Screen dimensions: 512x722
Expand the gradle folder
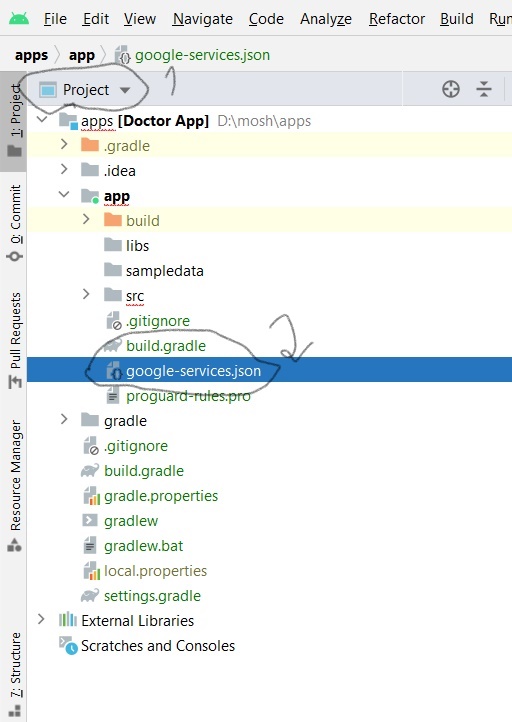(x=64, y=419)
